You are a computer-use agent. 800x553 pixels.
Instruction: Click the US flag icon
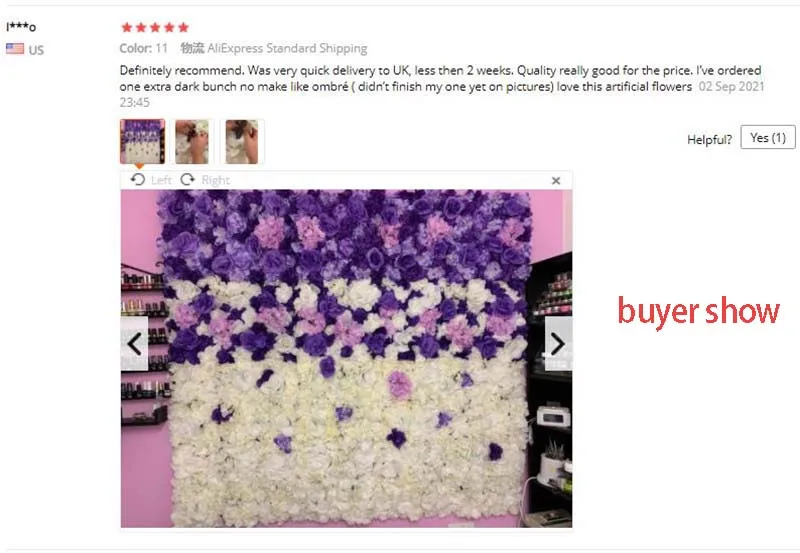tap(15, 48)
